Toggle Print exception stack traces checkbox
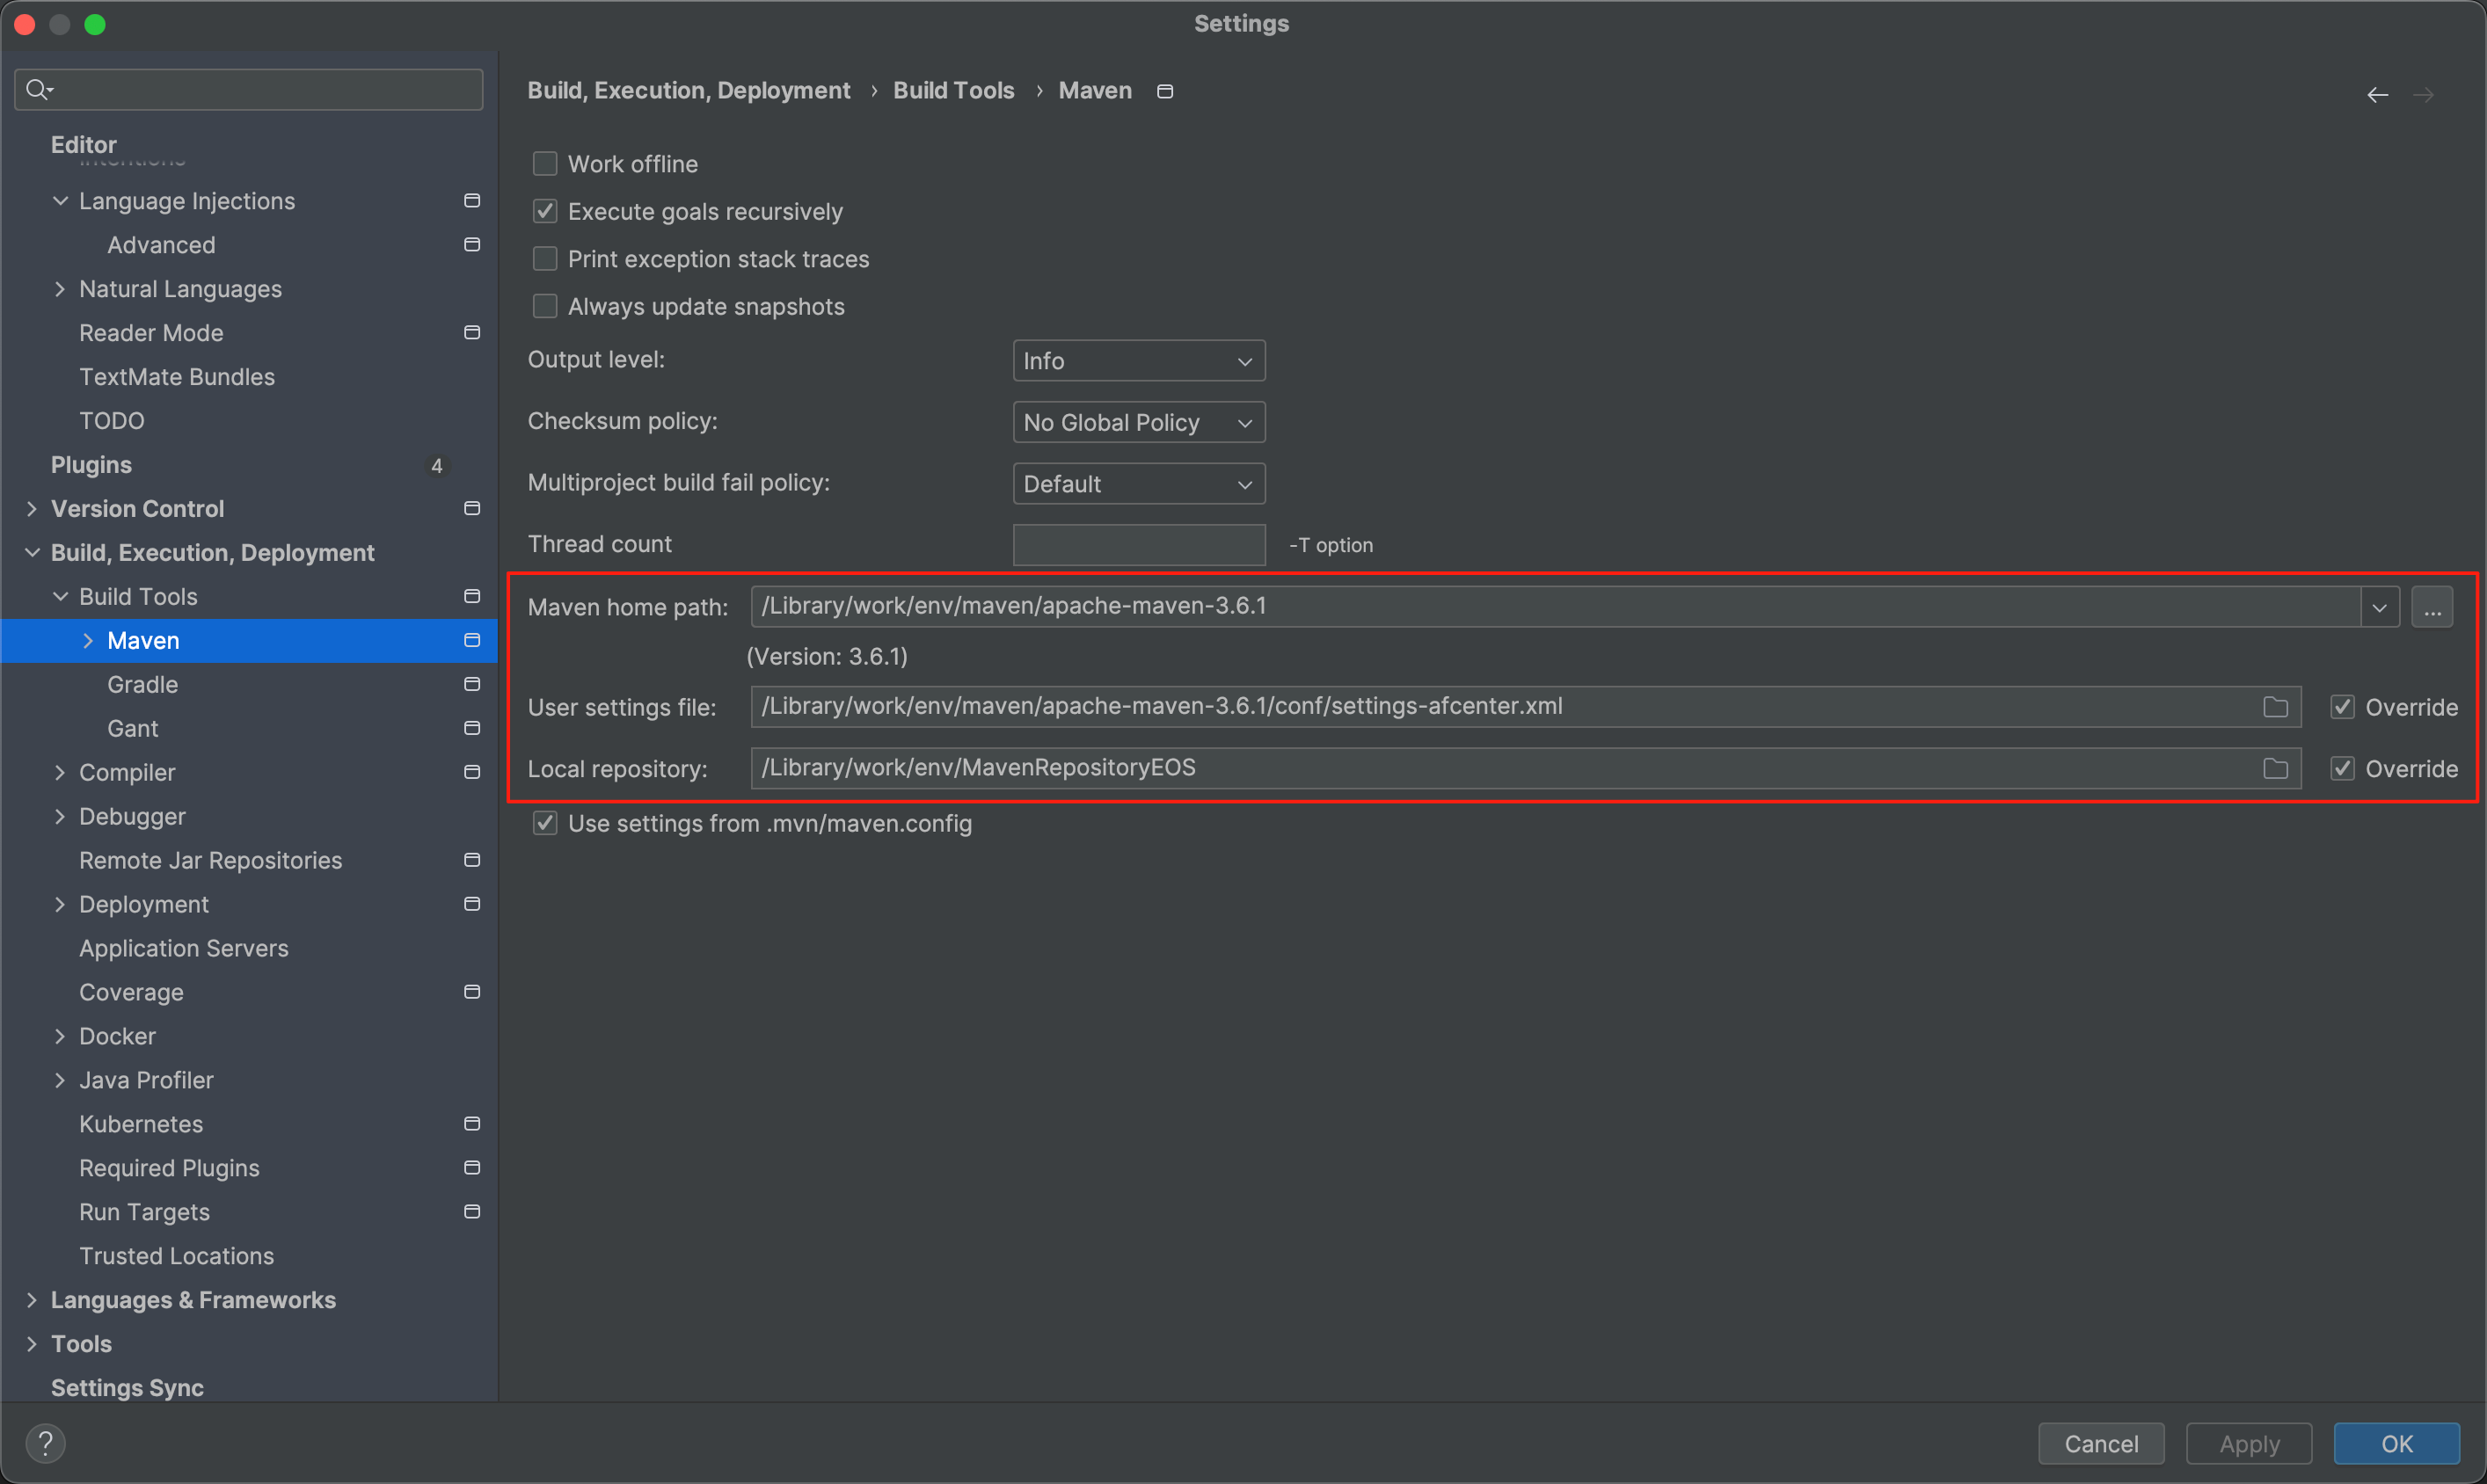Image resolution: width=2487 pixels, height=1484 pixels. click(x=545, y=259)
